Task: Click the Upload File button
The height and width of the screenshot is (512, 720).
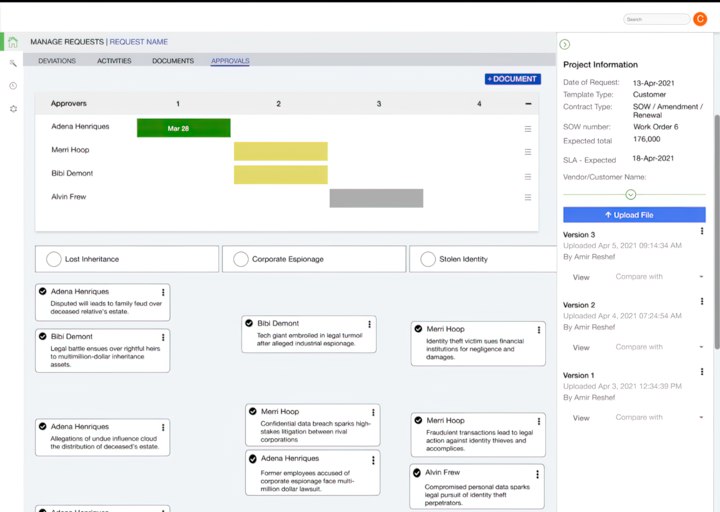Action: coord(634,215)
